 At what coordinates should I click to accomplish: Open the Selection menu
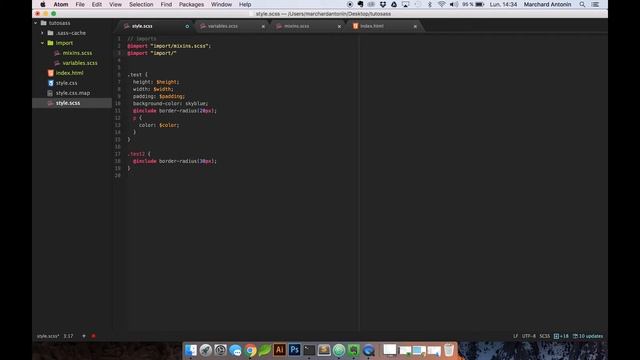[141, 4]
